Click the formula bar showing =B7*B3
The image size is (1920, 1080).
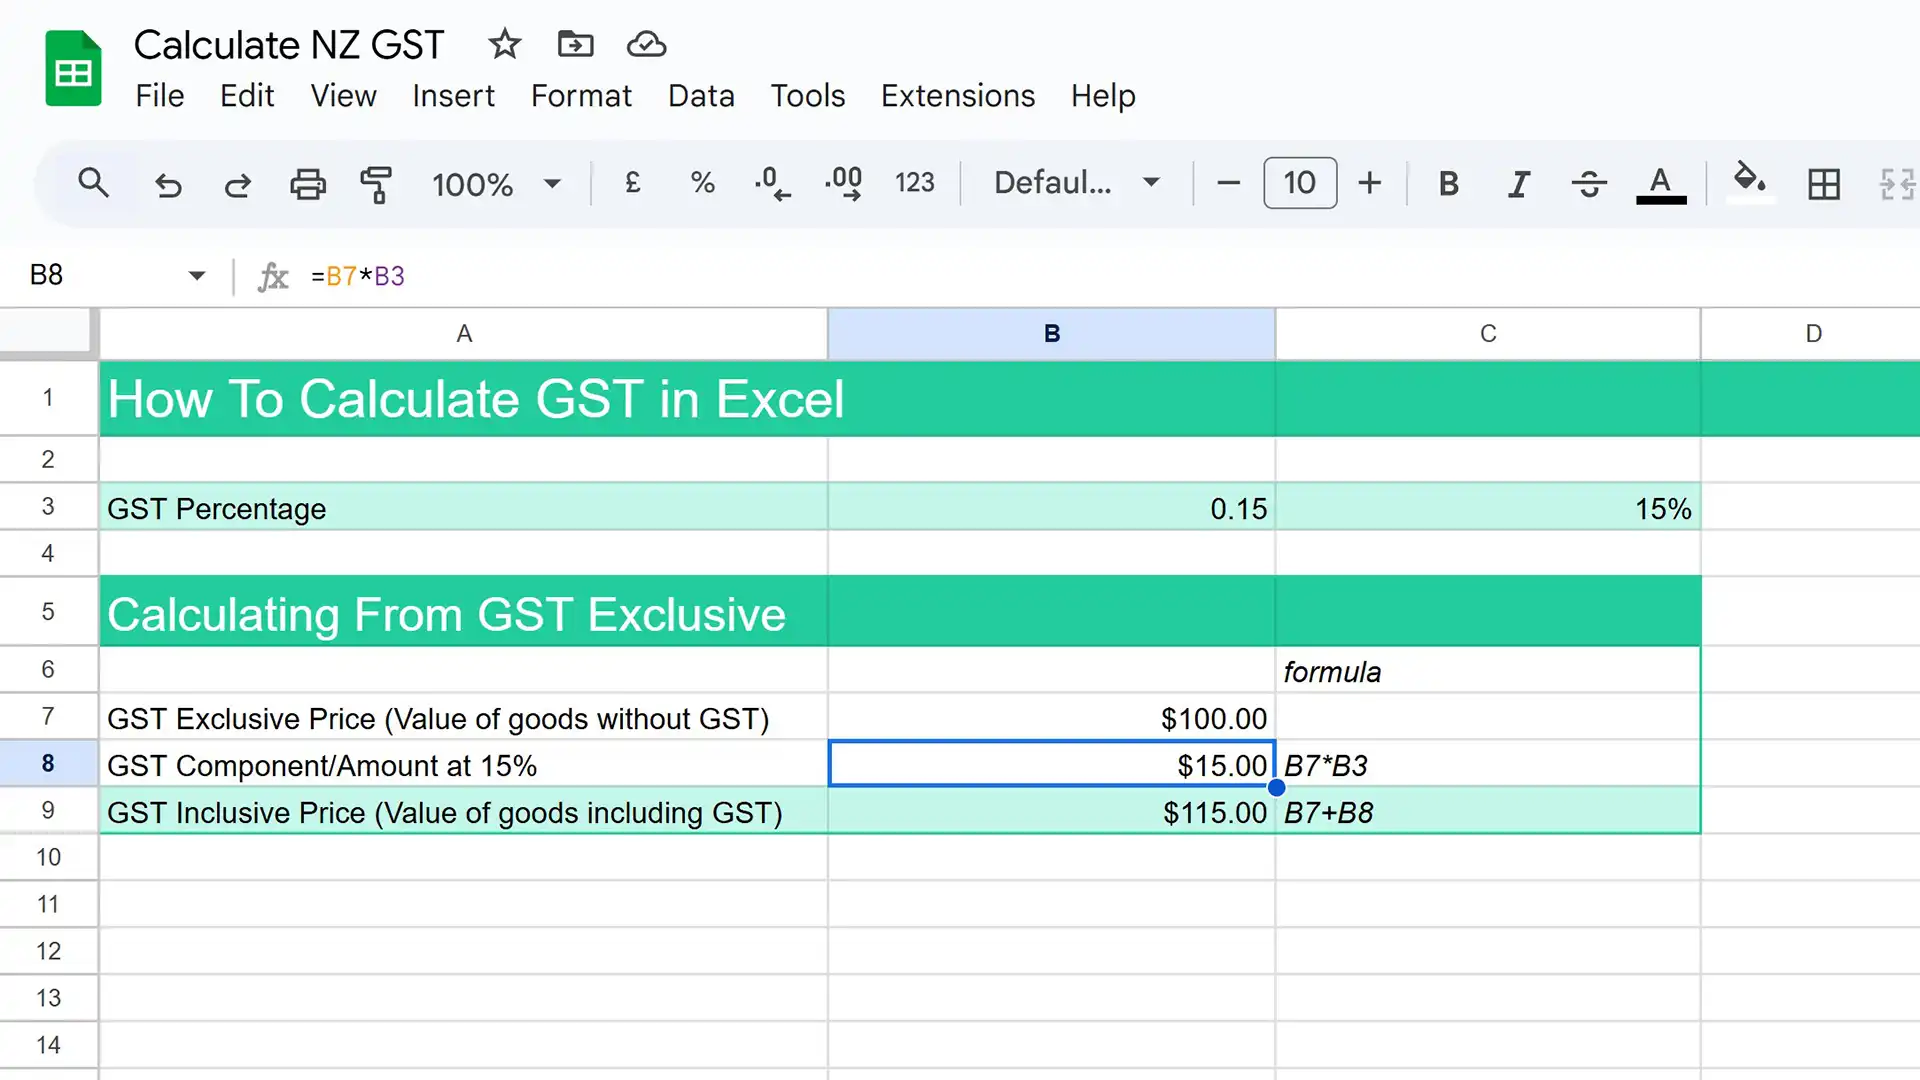click(x=1110, y=276)
